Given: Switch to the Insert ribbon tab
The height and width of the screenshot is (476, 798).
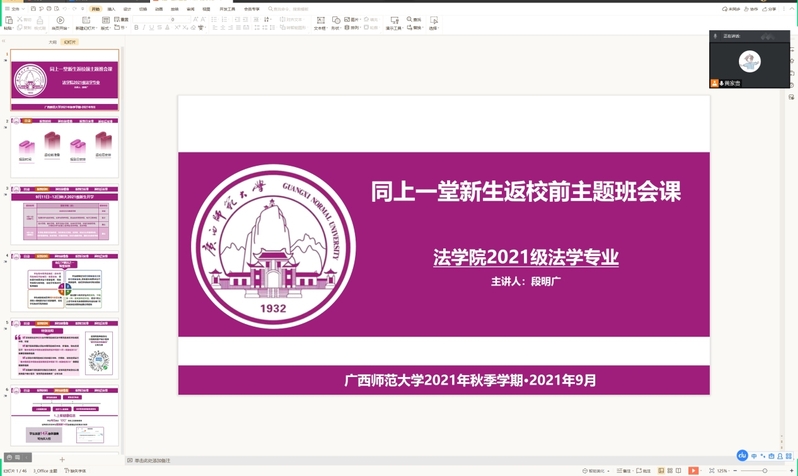Looking at the screenshot, I should coord(111,9).
